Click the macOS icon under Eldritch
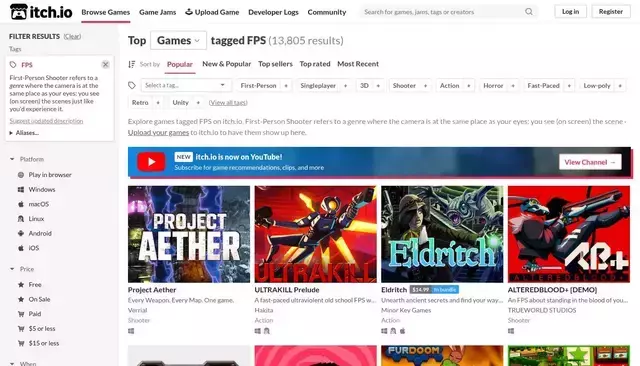640x366 pixels. (402, 331)
